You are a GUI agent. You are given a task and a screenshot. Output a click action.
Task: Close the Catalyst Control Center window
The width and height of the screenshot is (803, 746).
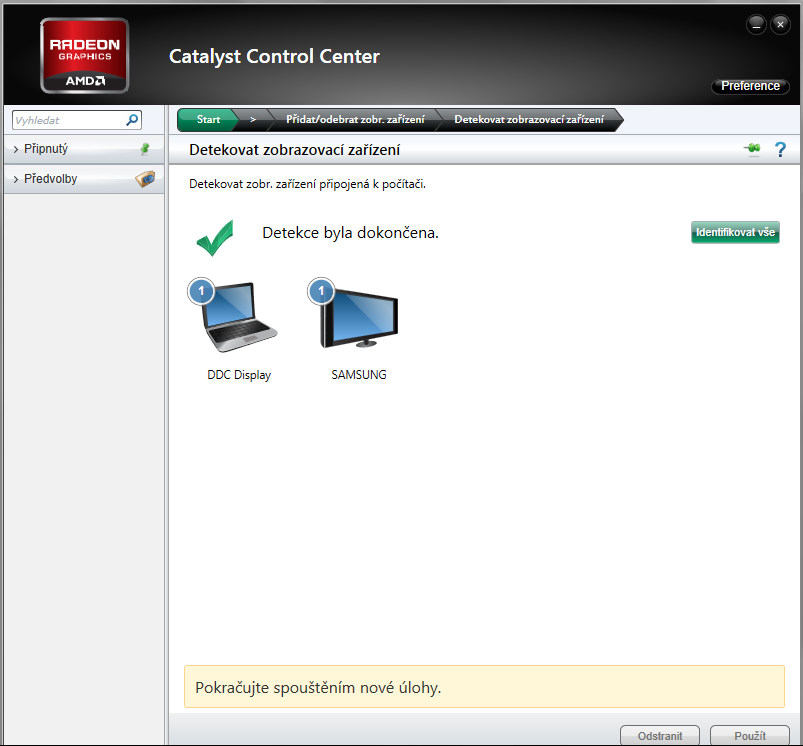pos(780,25)
